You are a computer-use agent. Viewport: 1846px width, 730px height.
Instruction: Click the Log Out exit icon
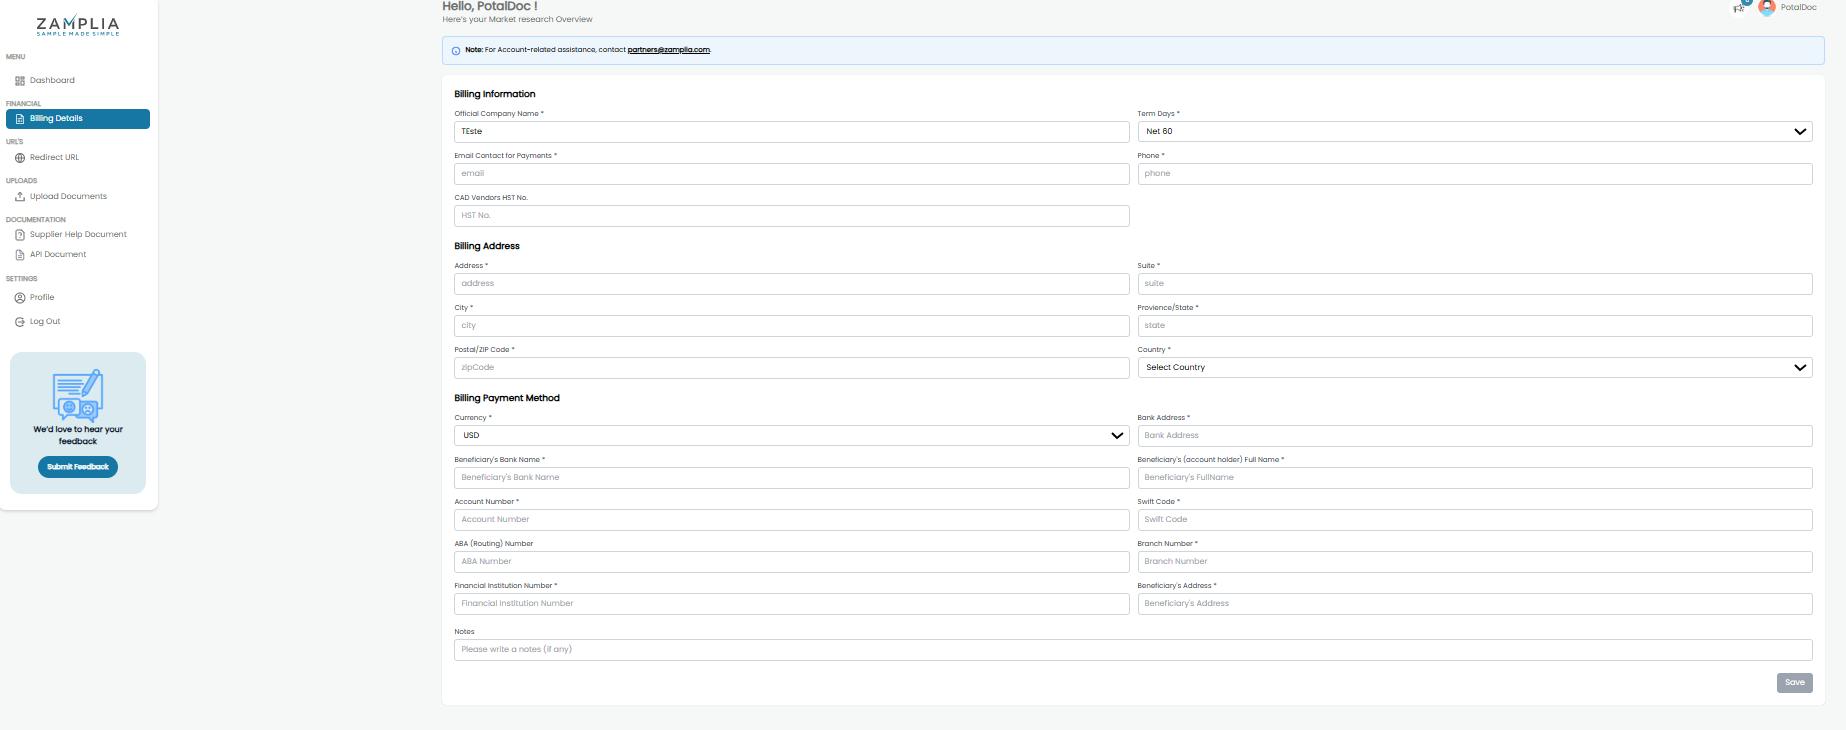point(20,322)
